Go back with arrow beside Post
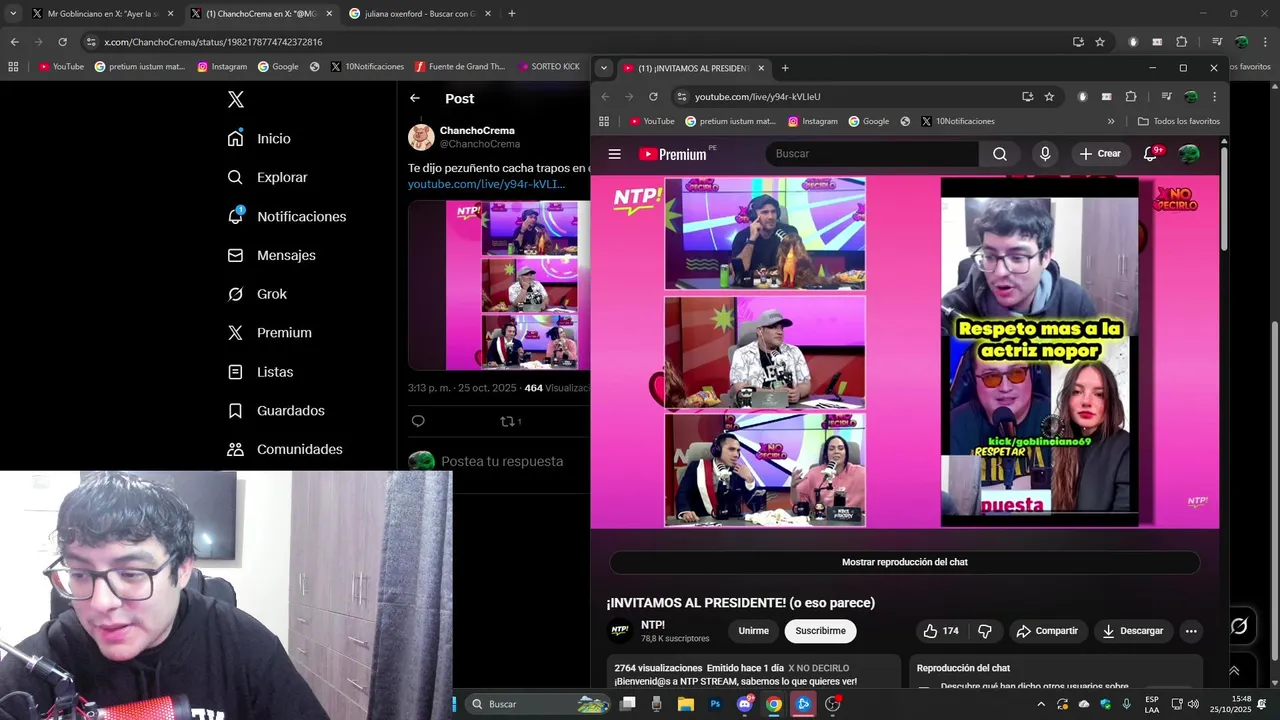Image resolution: width=1280 pixels, height=720 pixels. [x=415, y=98]
